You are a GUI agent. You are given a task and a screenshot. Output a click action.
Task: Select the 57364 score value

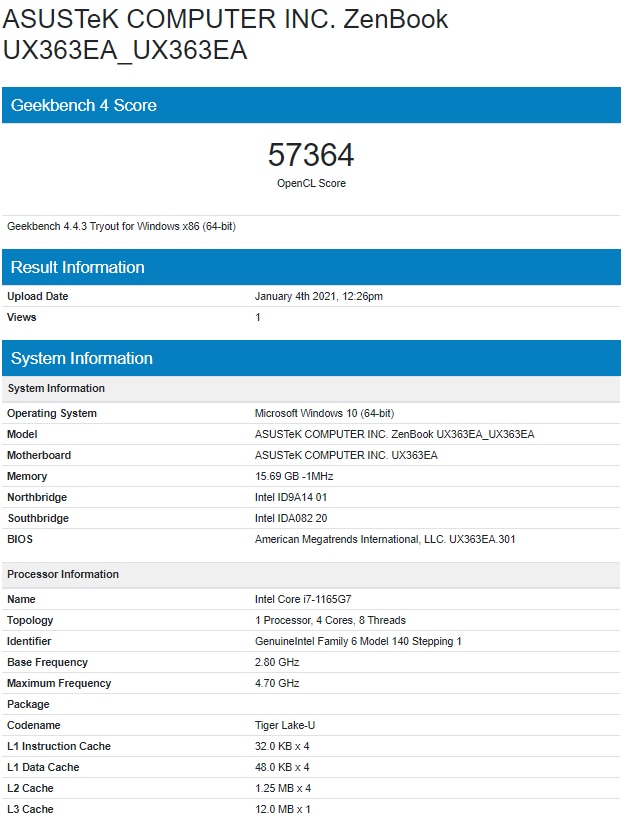pos(311,155)
